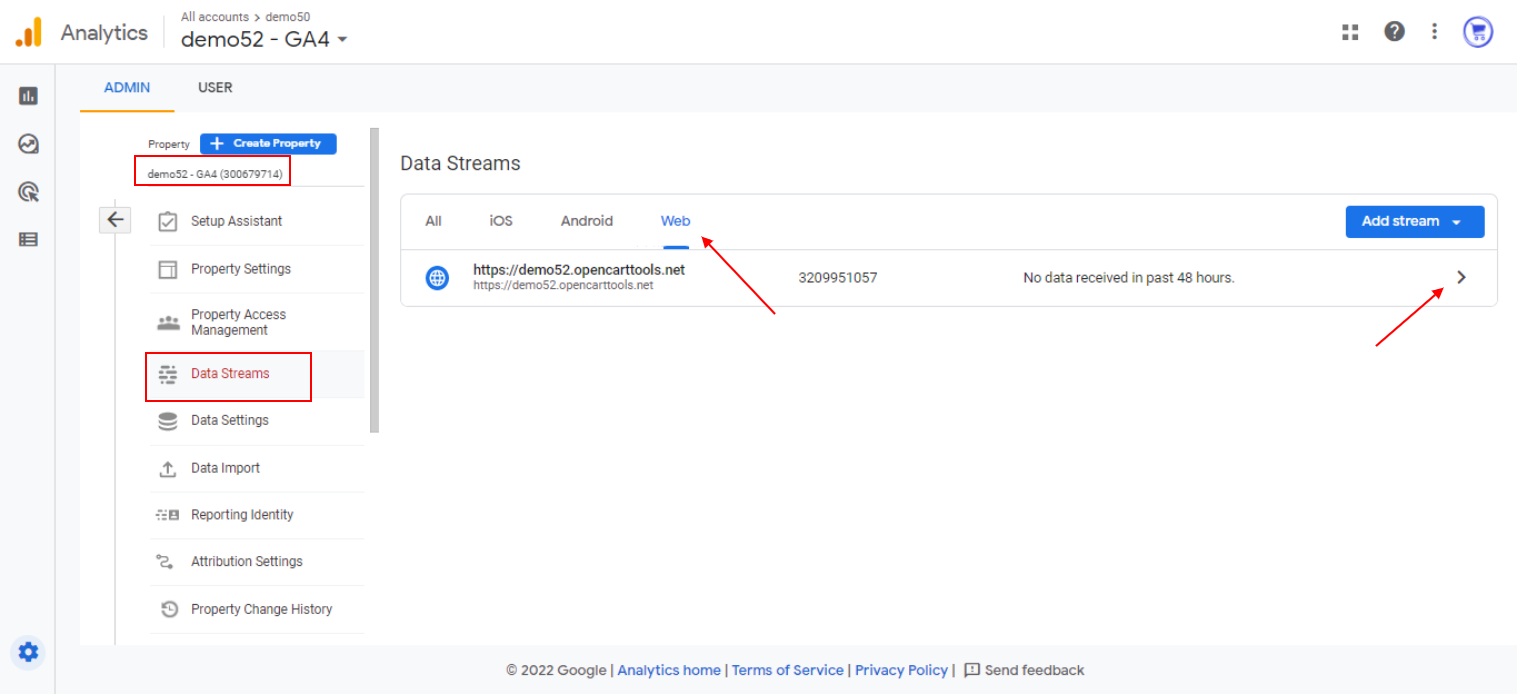Open the three-dot more options menu

tap(1434, 31)
